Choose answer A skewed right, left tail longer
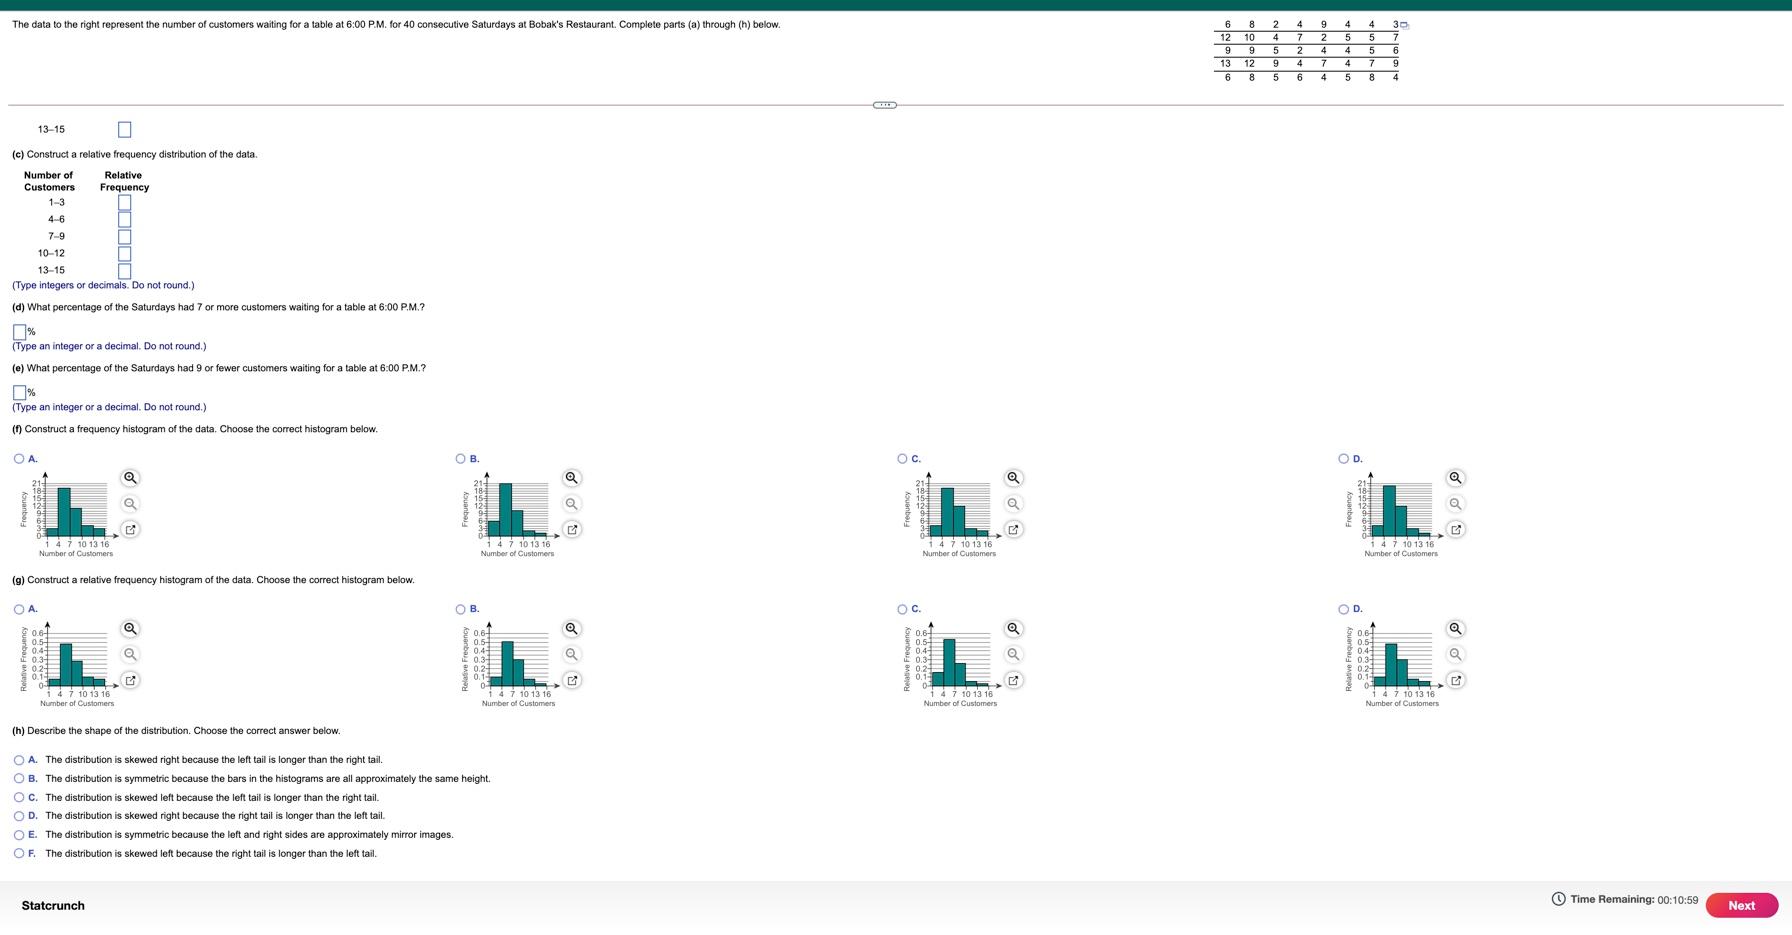1792x935 pixels. click(19, 760)
